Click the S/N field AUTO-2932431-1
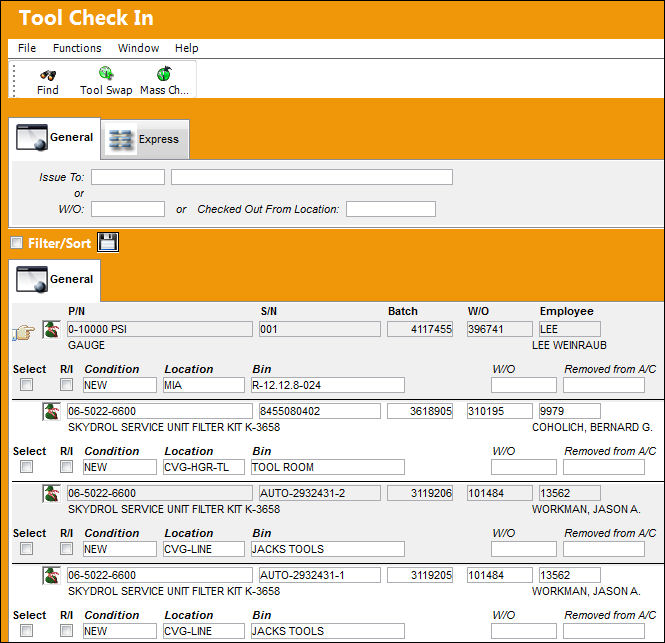The width and height of the screenshot is (665, 643). (320, 575)
